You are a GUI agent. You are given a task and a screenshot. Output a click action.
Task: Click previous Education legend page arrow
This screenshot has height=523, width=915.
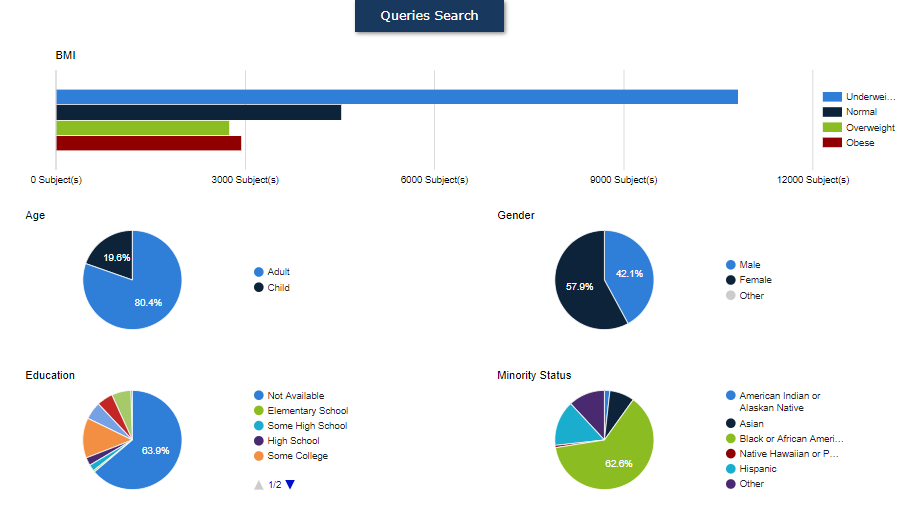[x=259, y=485]
